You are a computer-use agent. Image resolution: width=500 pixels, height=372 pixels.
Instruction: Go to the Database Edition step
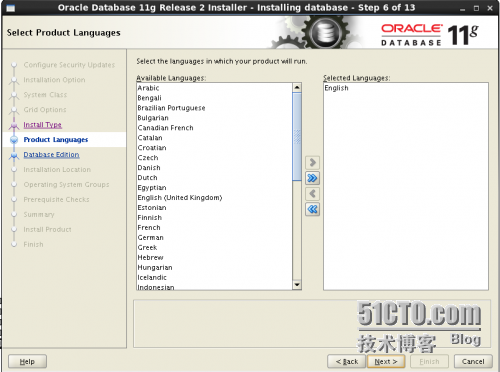pos(51,155)
